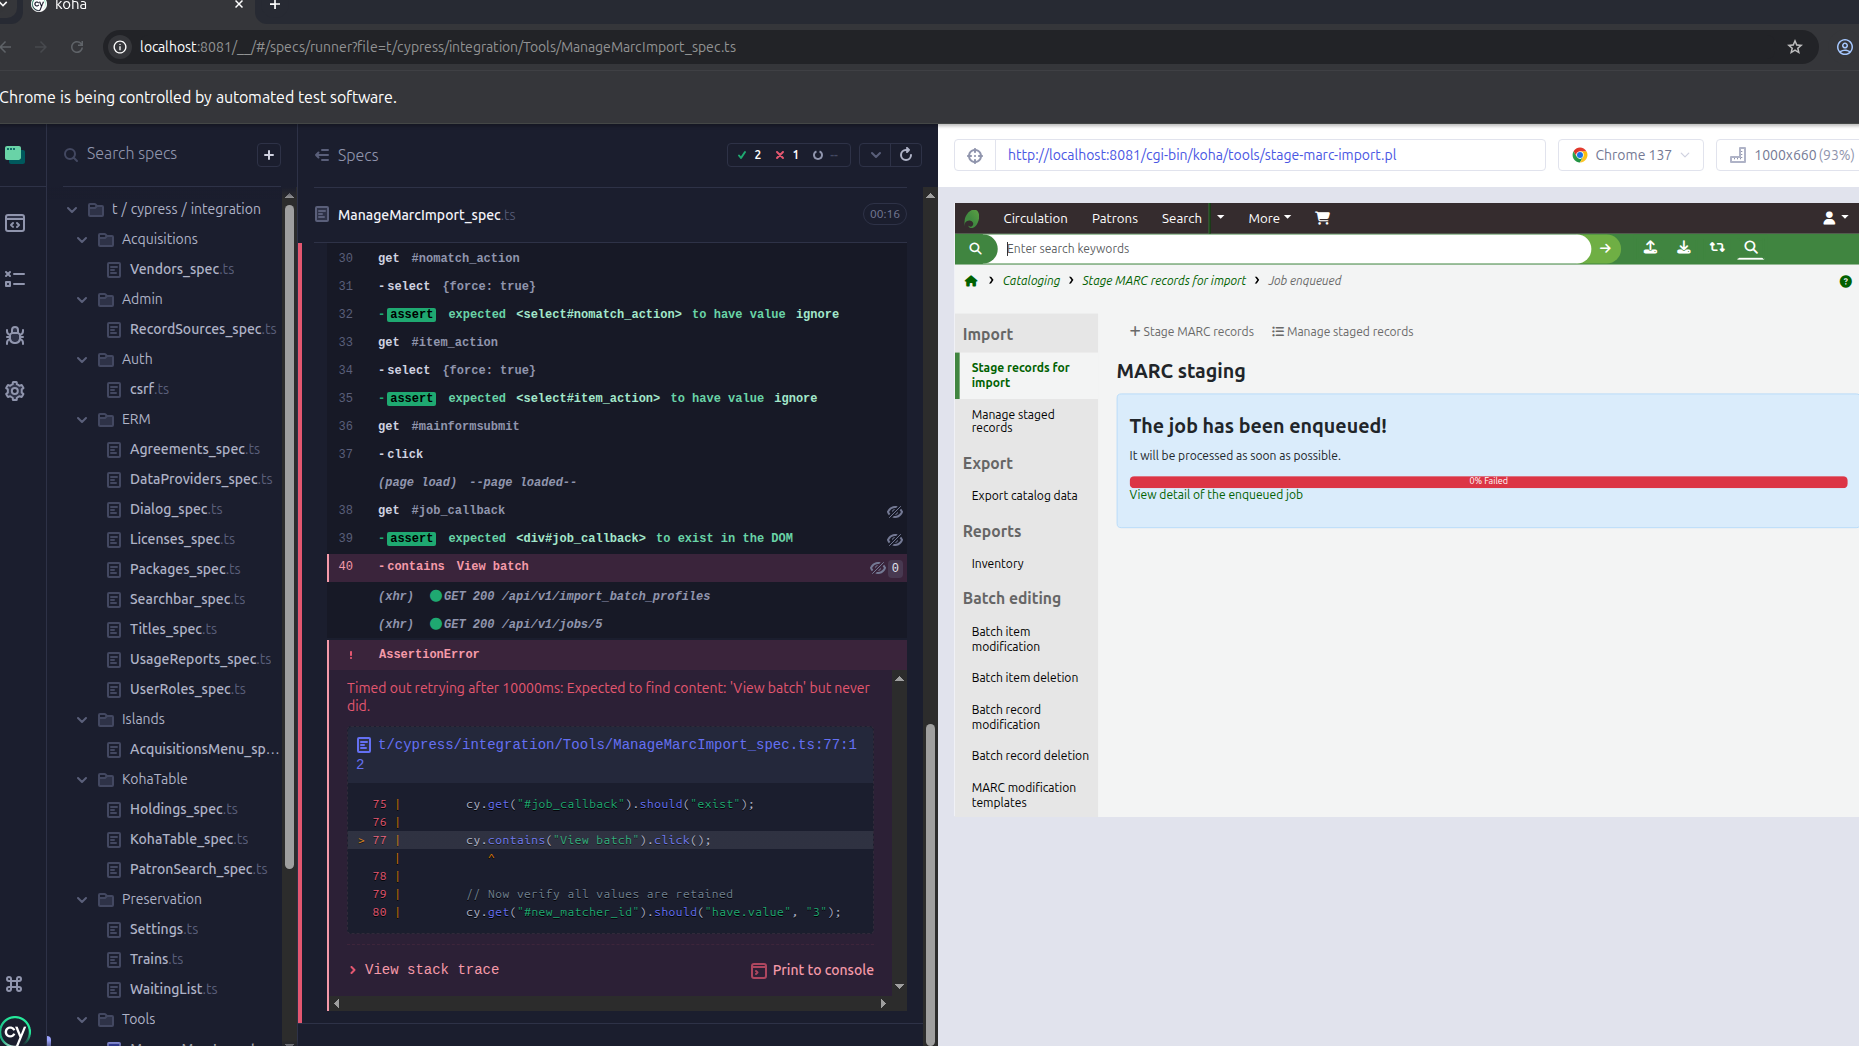Toggle the hidden-eye icon on the #job_callback row
1859x1046 pixels.
pos(894,511)
